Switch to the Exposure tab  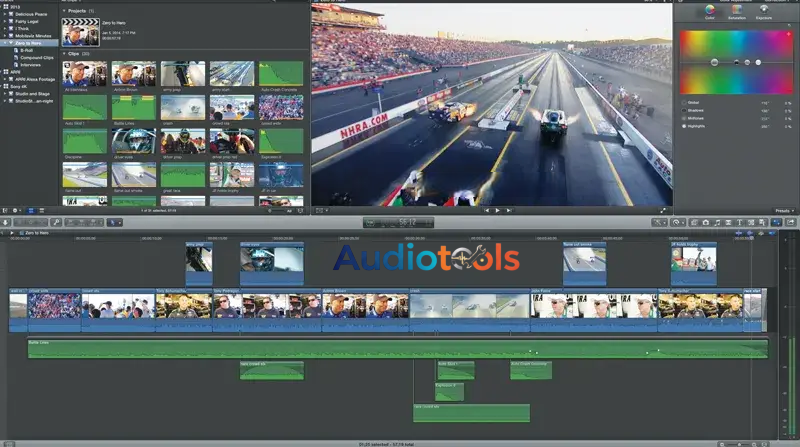pyautogui.click(x=764, y=12)
